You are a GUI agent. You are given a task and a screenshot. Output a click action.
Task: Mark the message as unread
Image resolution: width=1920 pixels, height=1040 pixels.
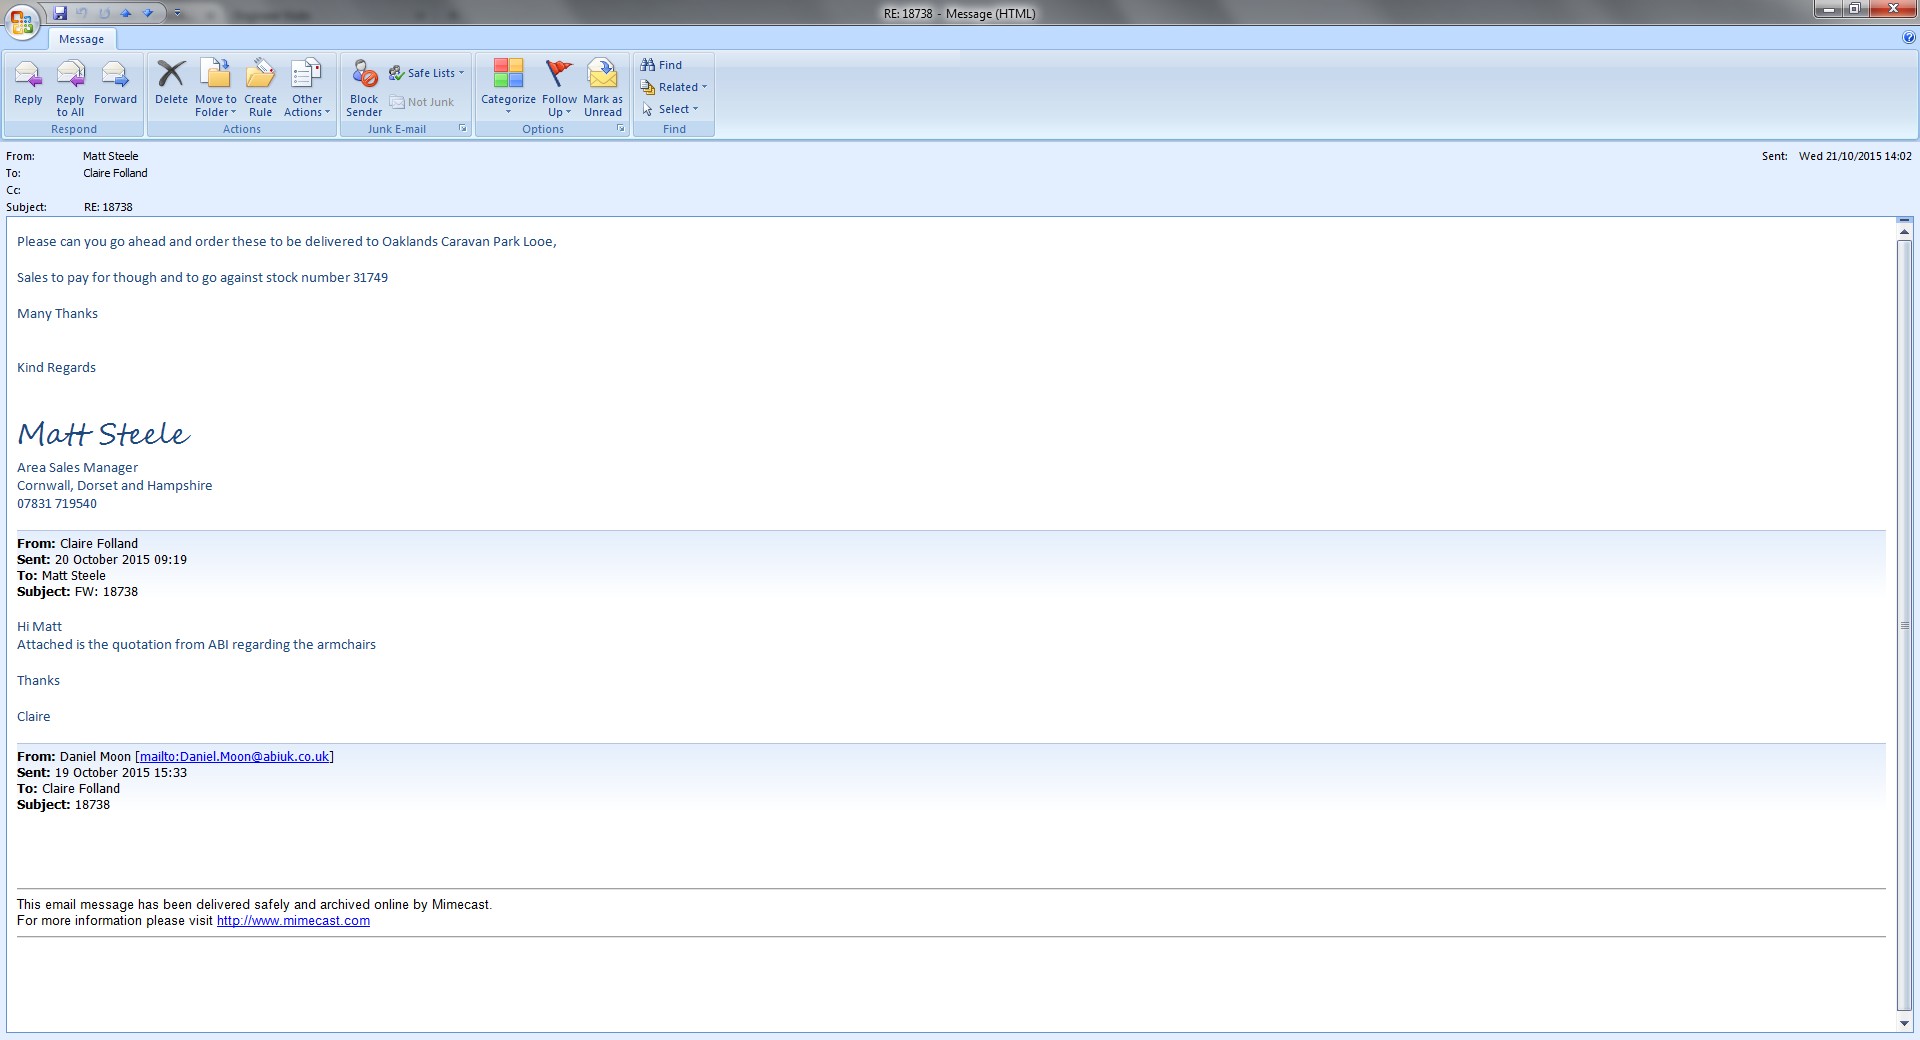point(602,77)
